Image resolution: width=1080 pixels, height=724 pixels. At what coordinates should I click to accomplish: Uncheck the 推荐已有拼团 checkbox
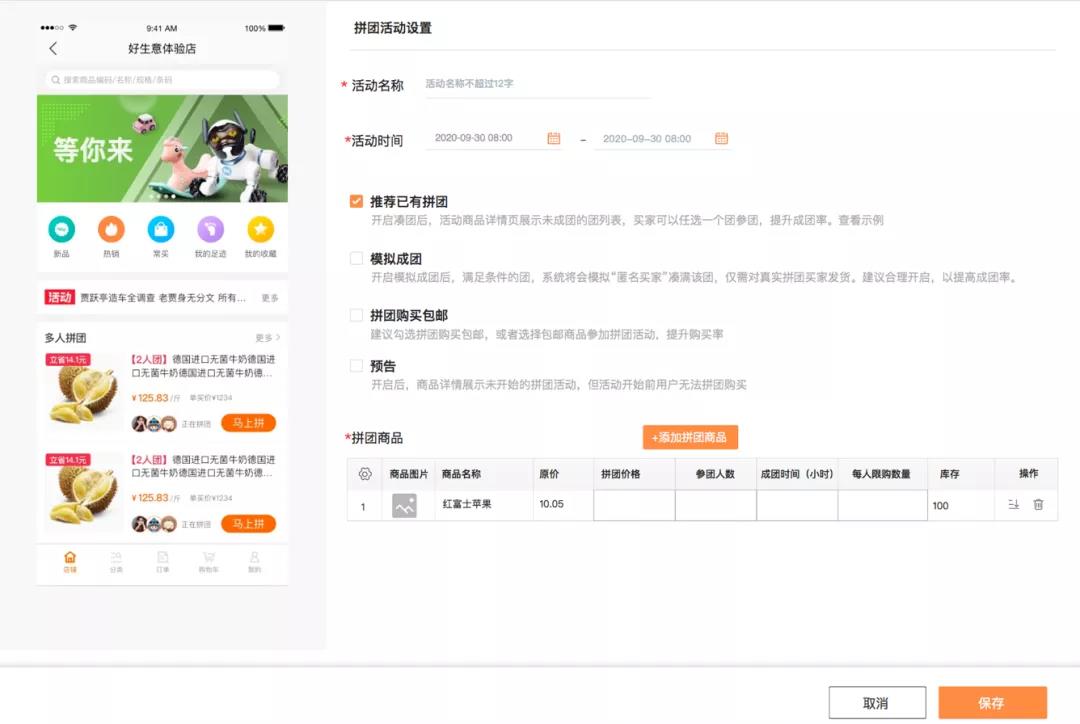[x=356, y=201]
